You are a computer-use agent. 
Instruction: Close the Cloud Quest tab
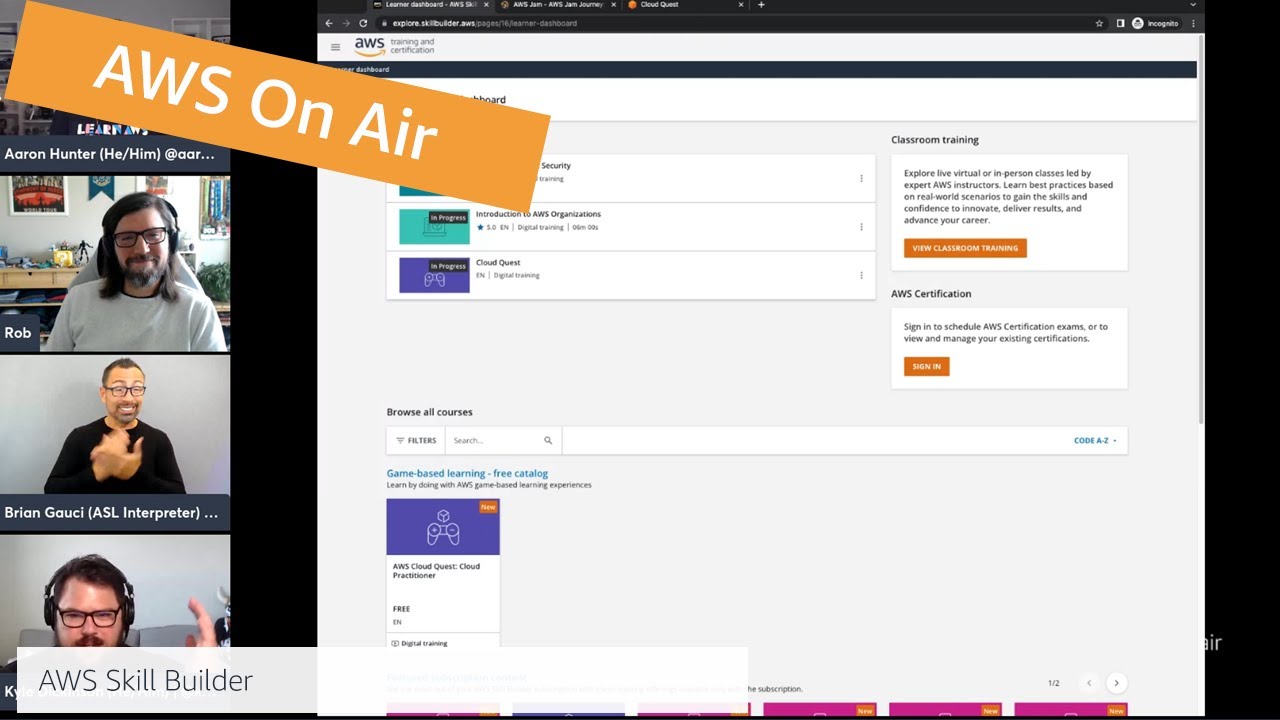[x=741, y=5]
